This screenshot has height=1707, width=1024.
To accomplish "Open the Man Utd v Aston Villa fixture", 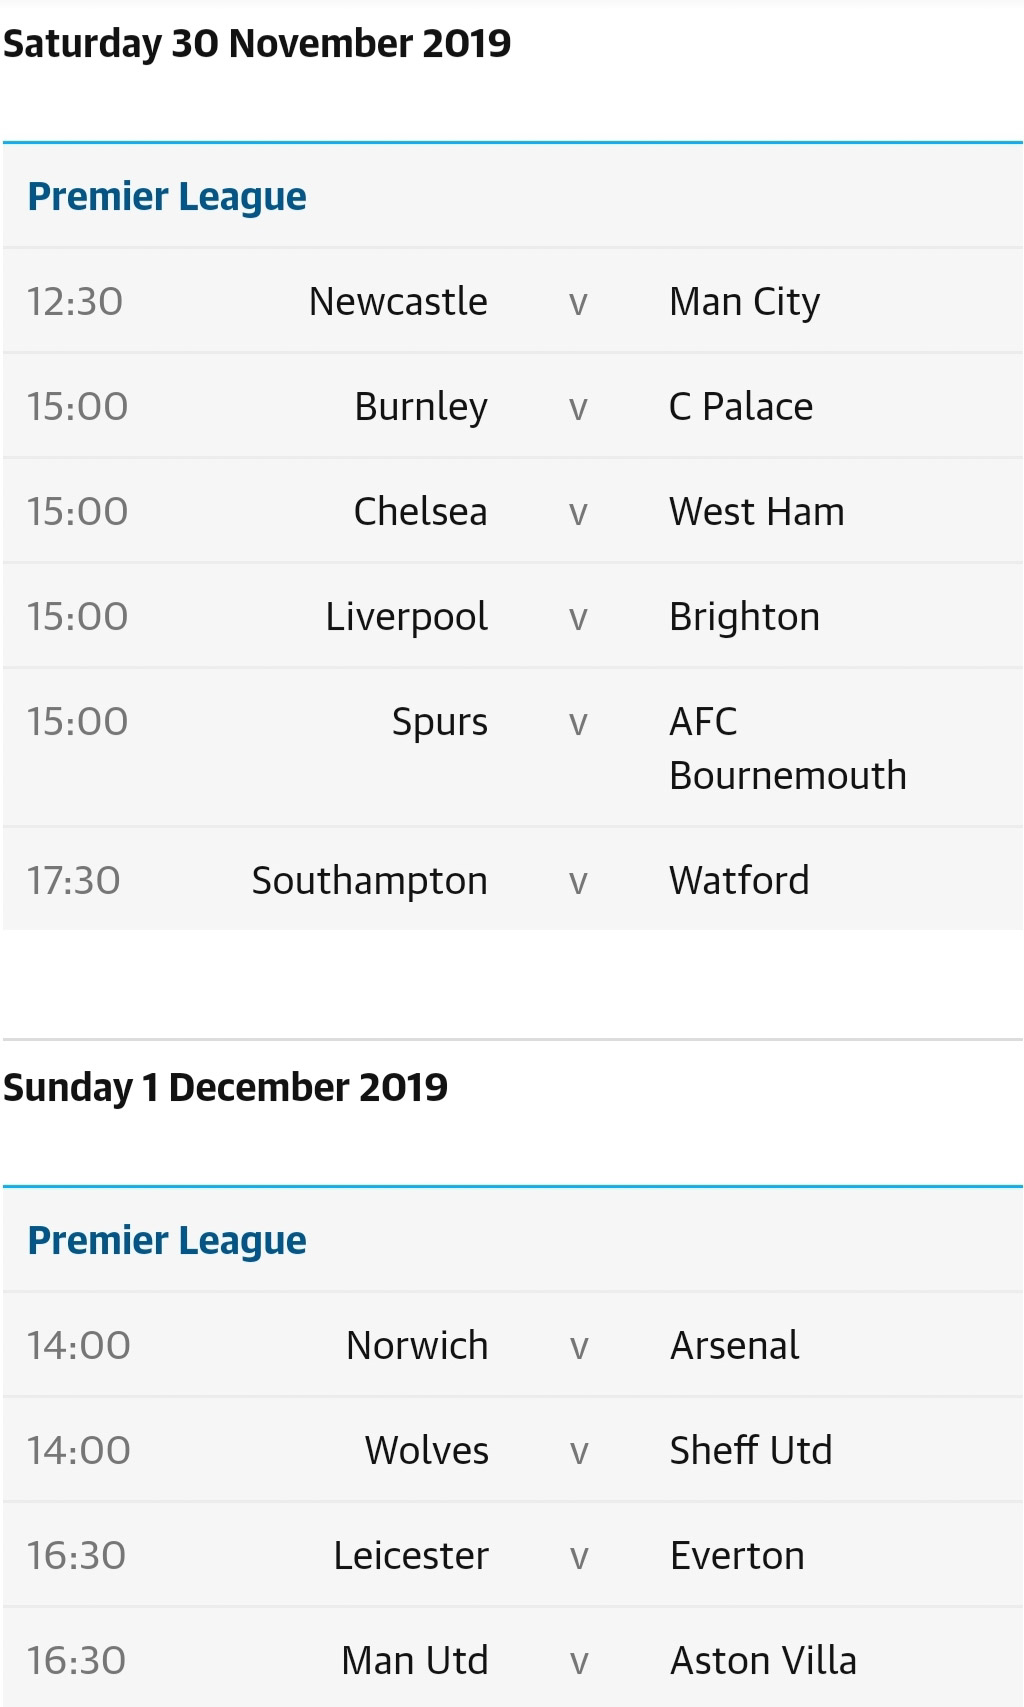I will 512,1658.
